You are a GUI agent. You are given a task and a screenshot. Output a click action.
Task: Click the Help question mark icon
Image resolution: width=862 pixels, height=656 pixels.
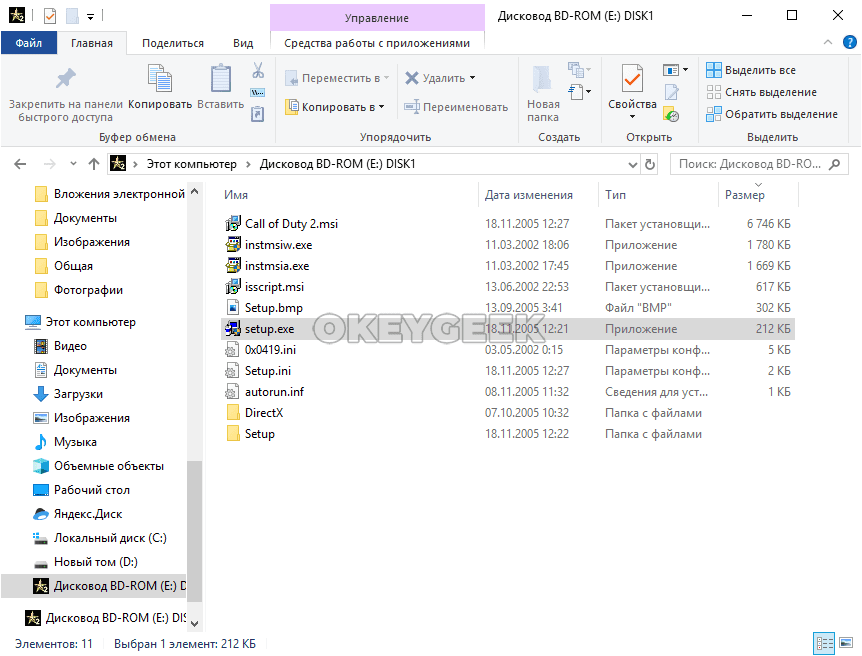point(849,42)
